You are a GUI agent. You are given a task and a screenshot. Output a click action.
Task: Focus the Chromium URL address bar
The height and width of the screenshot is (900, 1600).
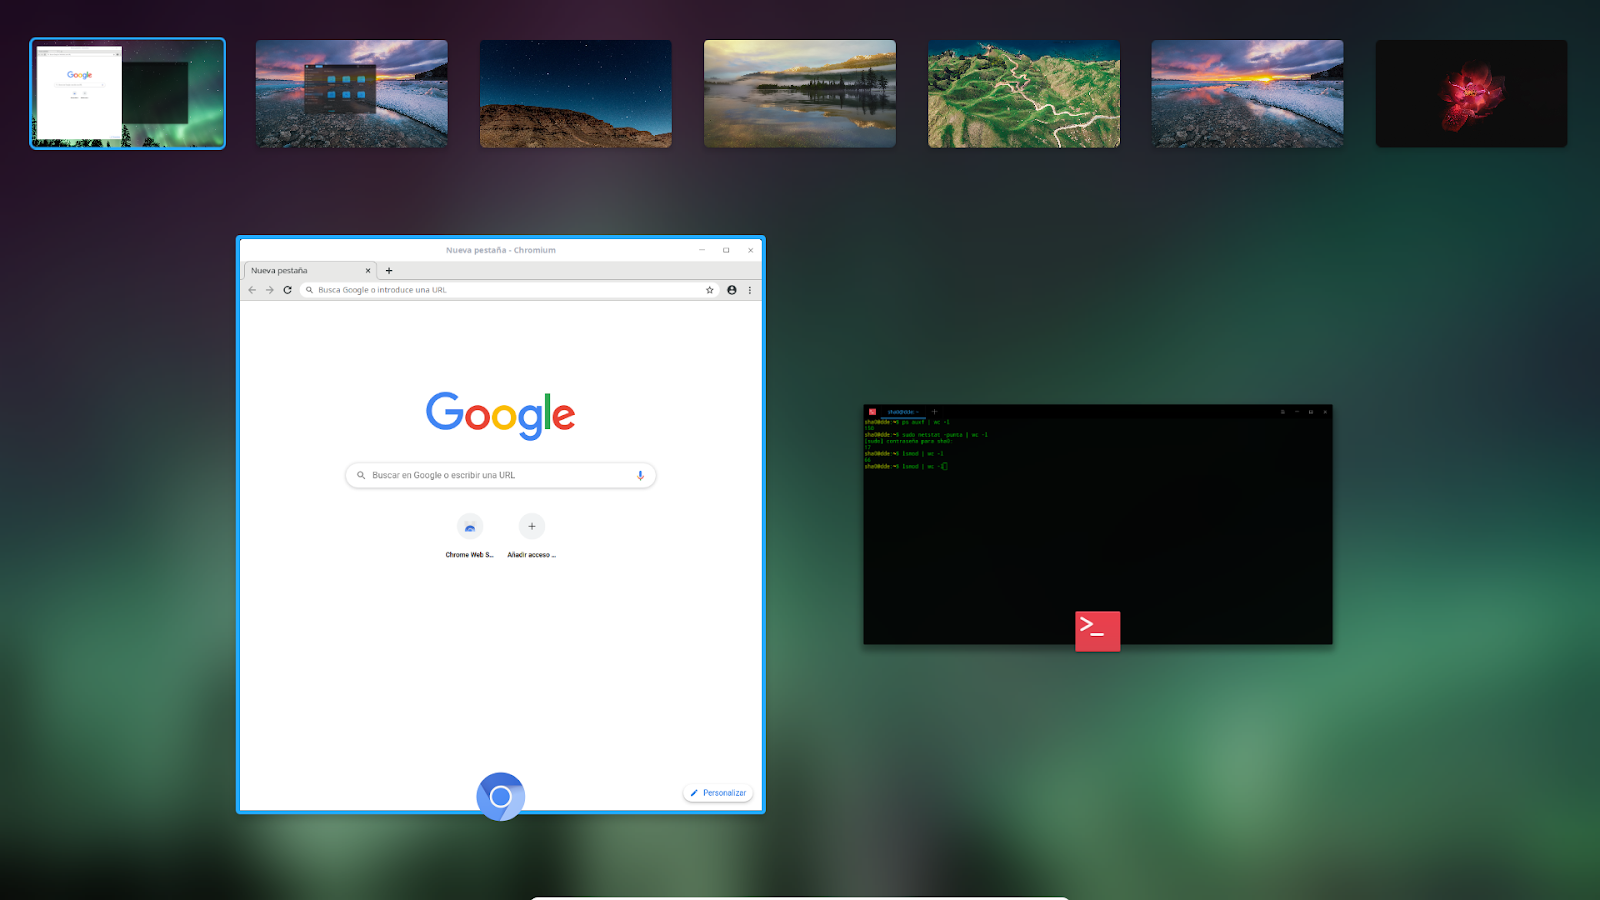tap(508, 290)
